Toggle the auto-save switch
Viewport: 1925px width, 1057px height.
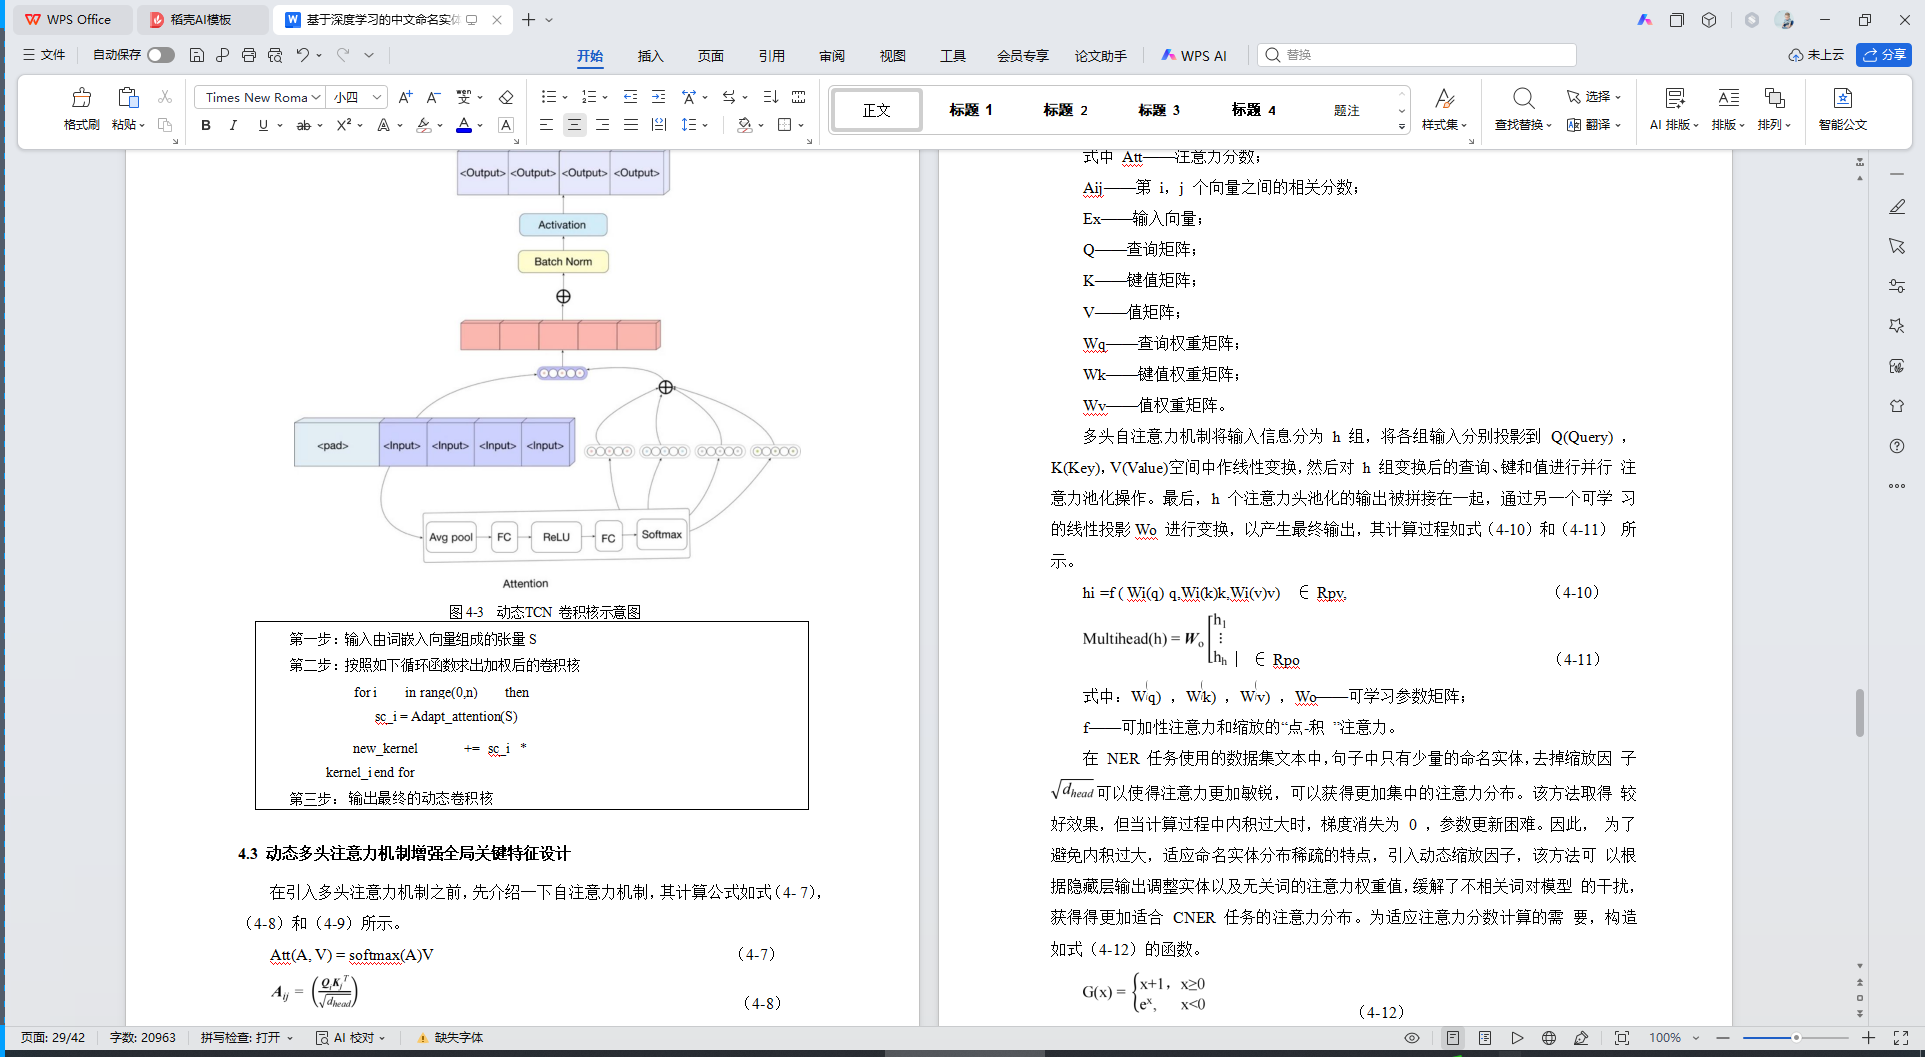(160, 55)
